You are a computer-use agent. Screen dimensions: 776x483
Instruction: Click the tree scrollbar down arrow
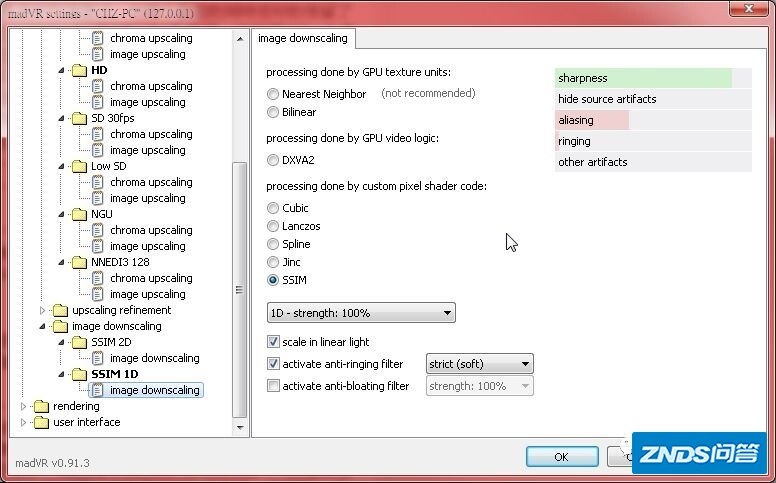240,427
